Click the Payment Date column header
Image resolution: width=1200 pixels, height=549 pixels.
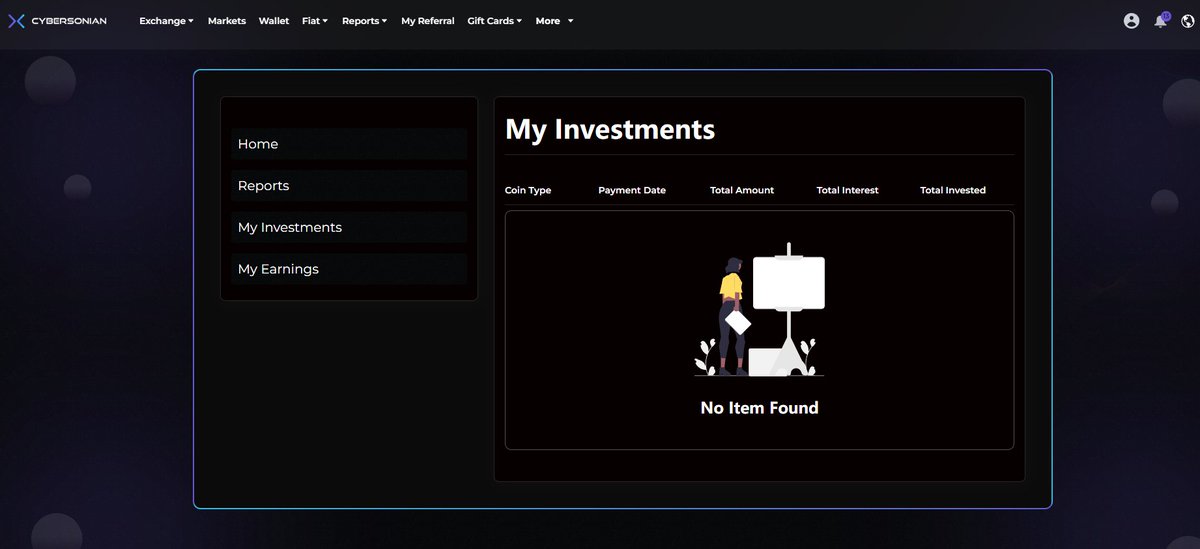(632, 190)
